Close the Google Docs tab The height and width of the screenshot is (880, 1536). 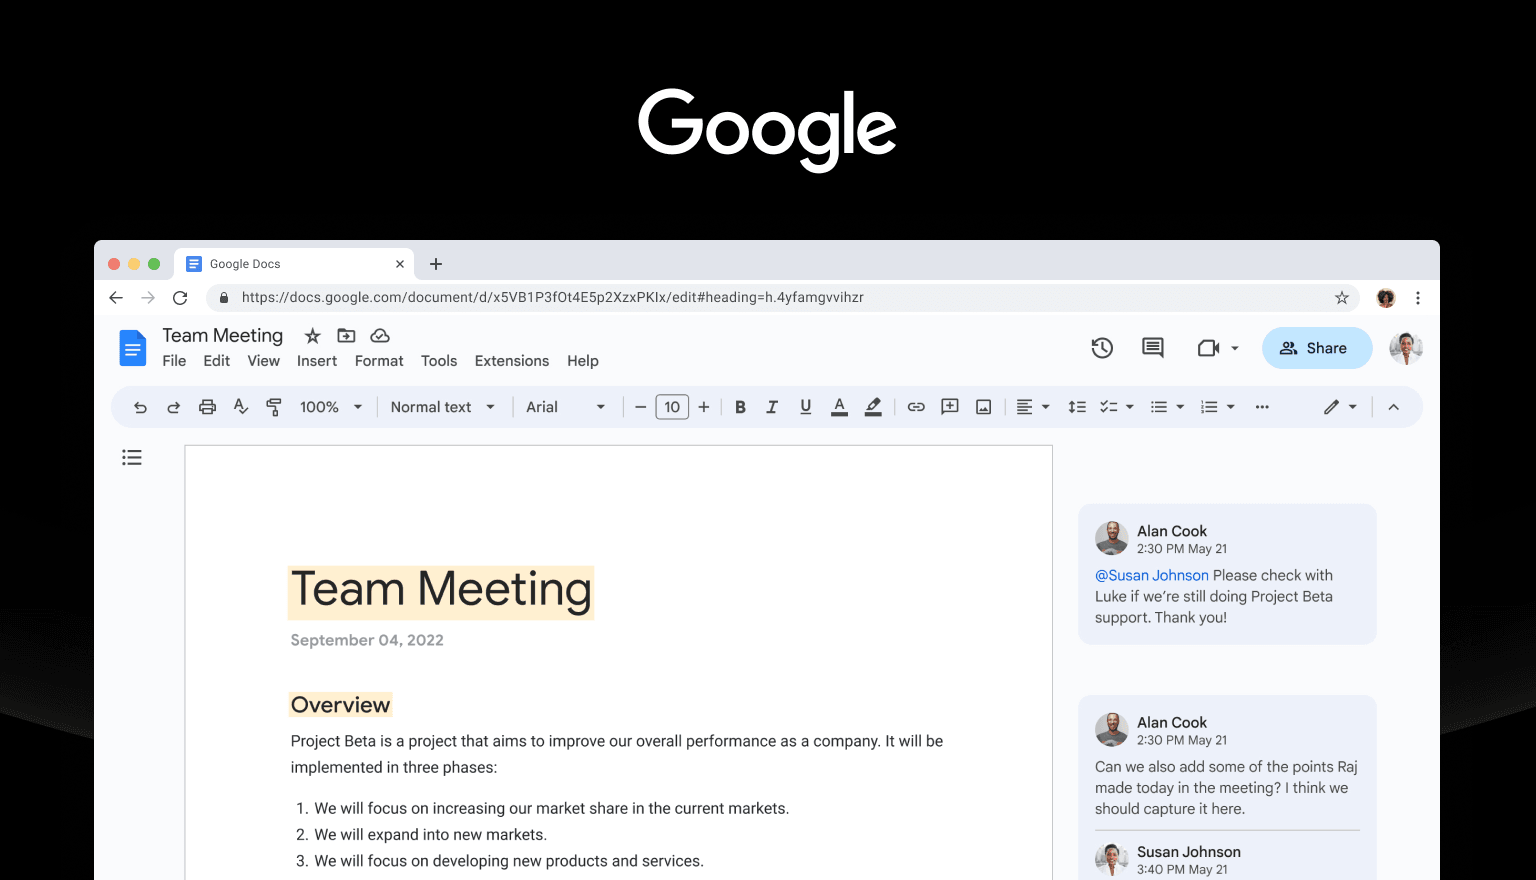pos(400,264)
